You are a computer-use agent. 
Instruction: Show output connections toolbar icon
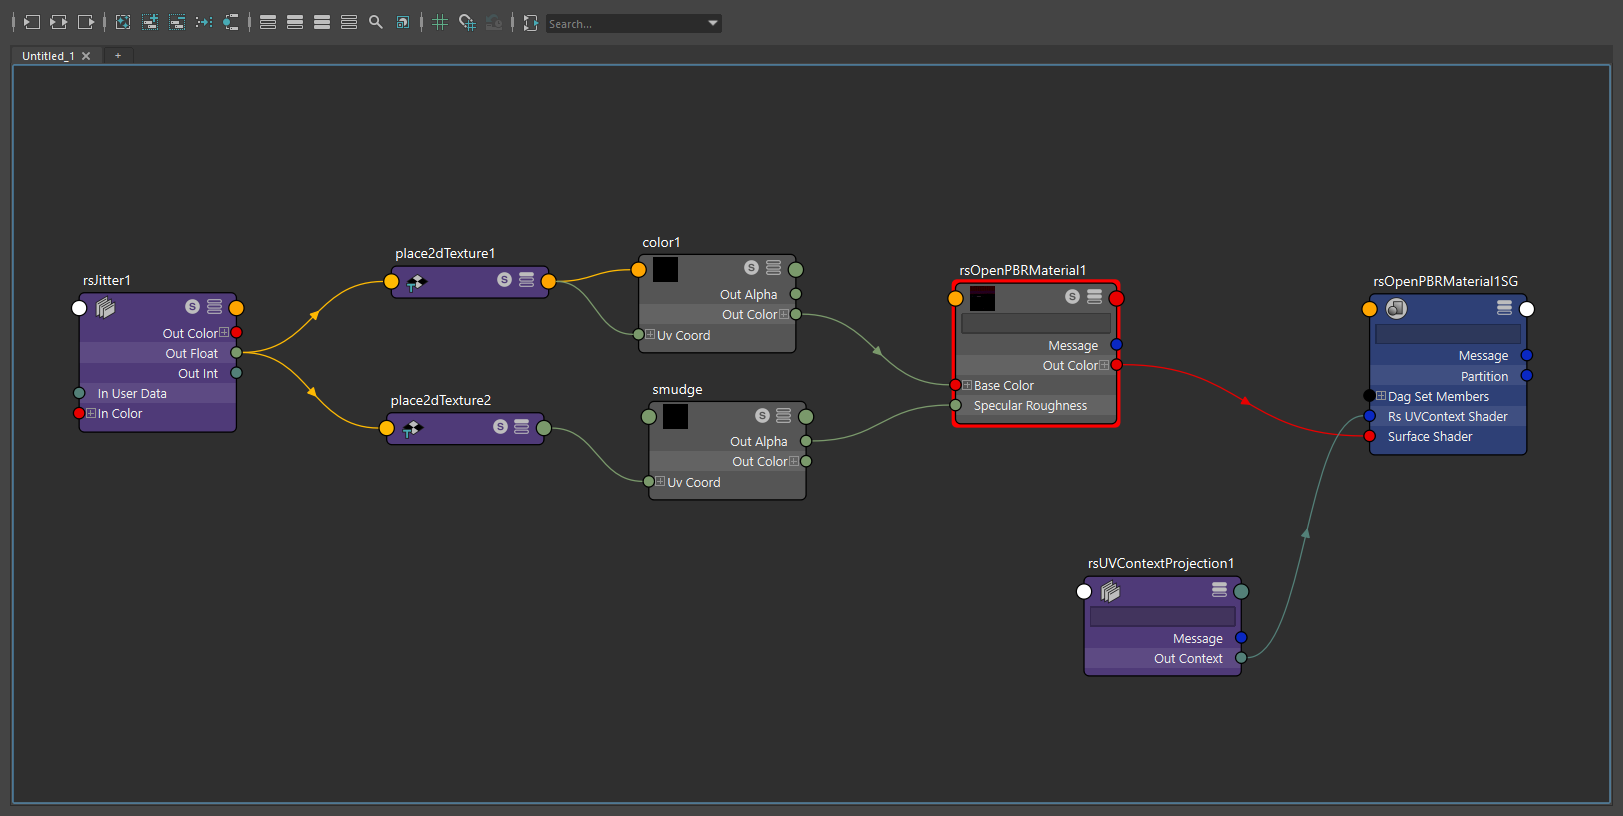click(x=86, y=22)
